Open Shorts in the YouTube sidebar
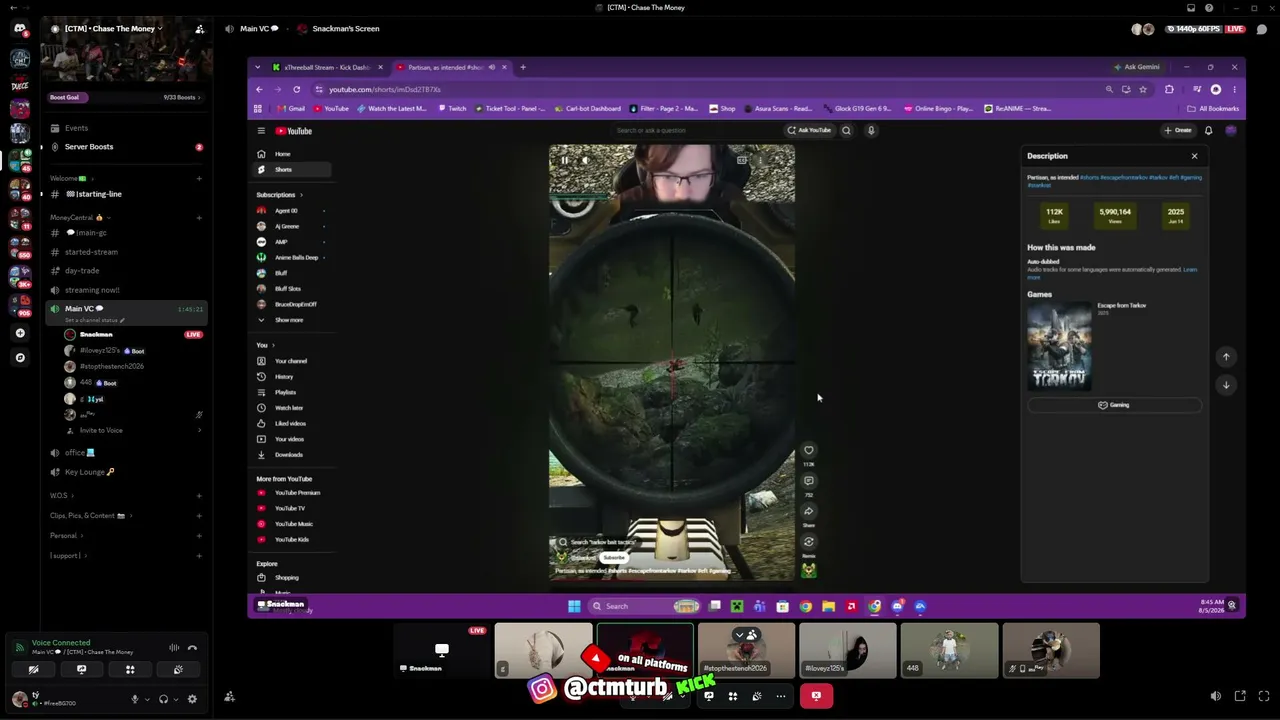Viewport: 1280px width, 720px height. coord(292,169)
